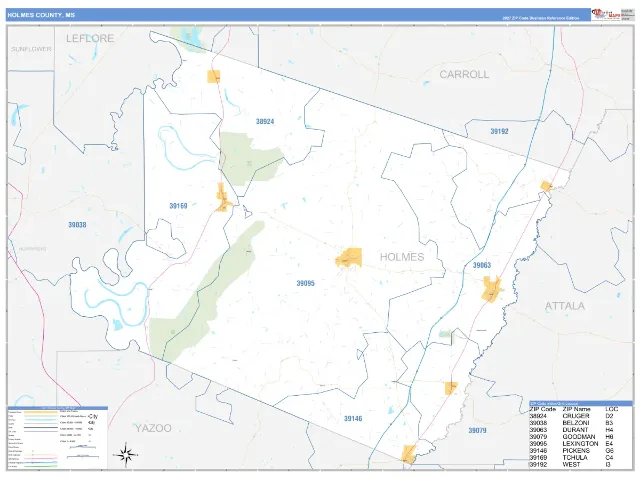Click 39192 in the ZIP index table

point(538,464)
